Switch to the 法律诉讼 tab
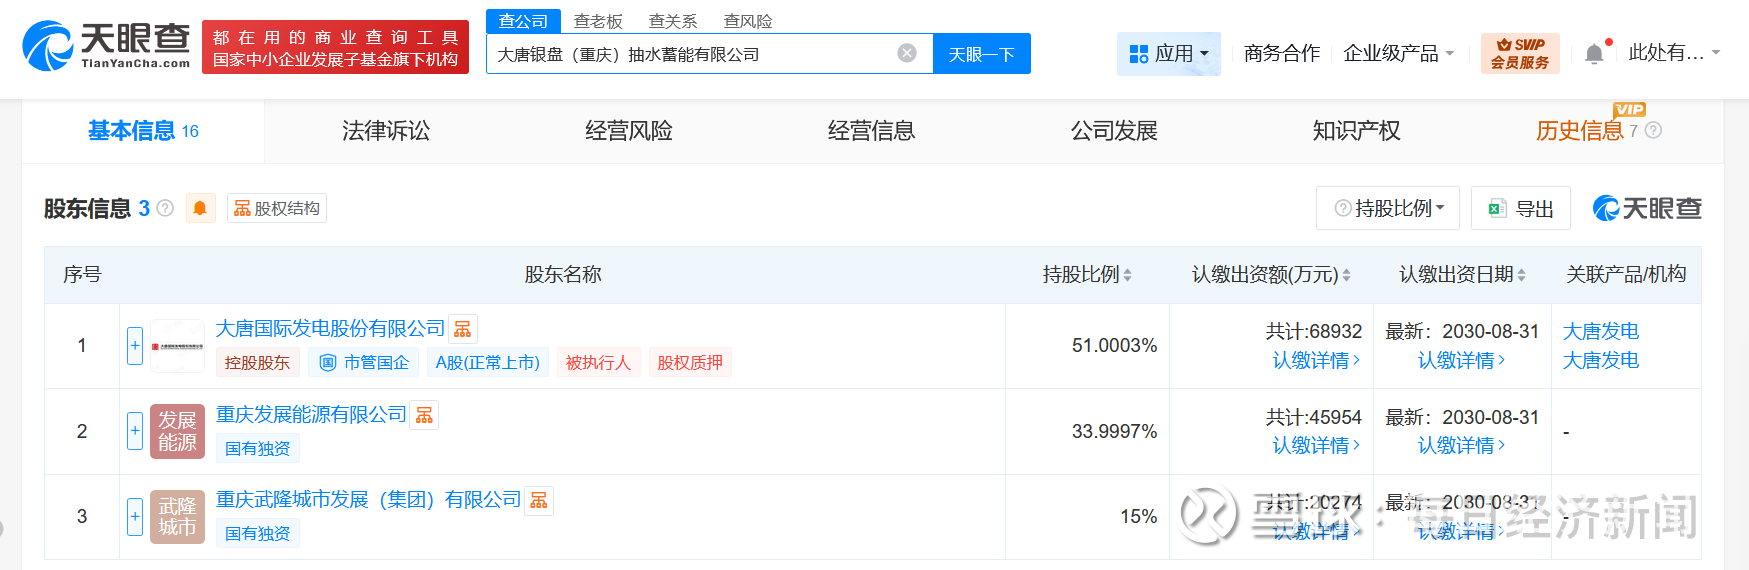The height and width of the screenshot is (570, 1749). [x=386, y=131]
